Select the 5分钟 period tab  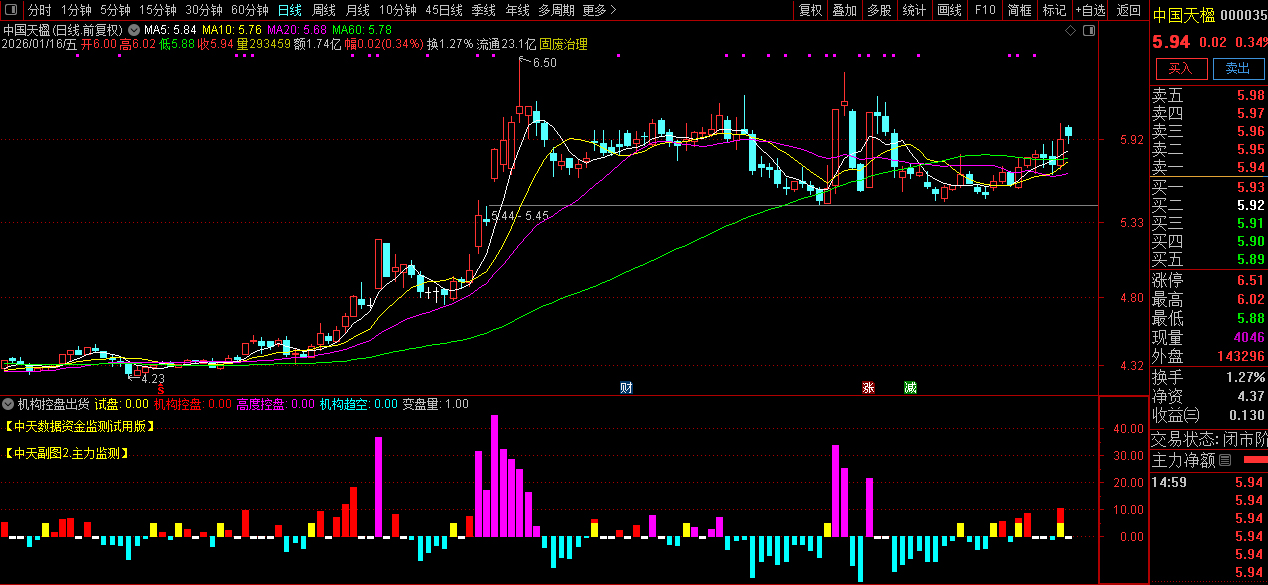(115, 10)
